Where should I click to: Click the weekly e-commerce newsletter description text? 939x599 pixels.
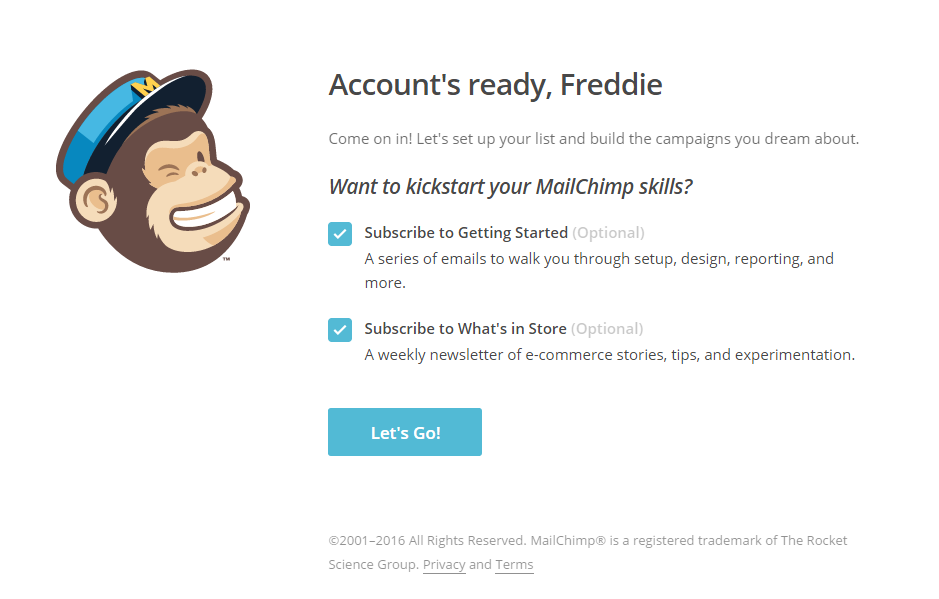point(610,355)
